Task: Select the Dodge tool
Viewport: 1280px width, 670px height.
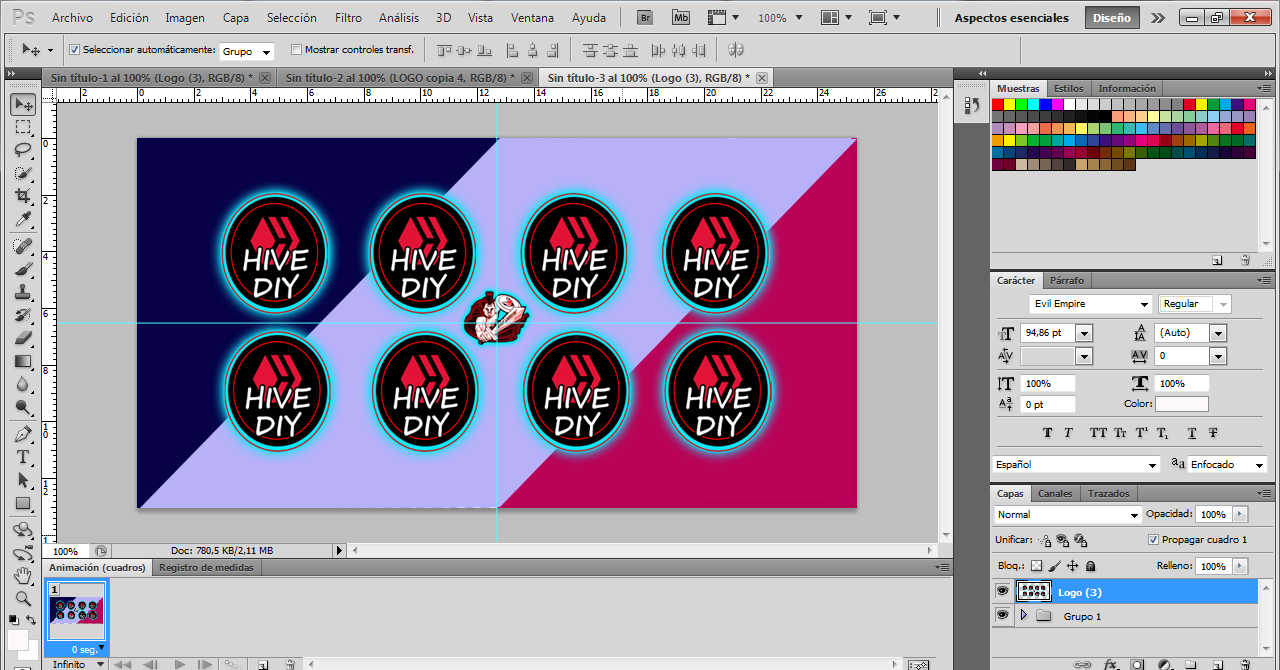Action: [23, 407]
